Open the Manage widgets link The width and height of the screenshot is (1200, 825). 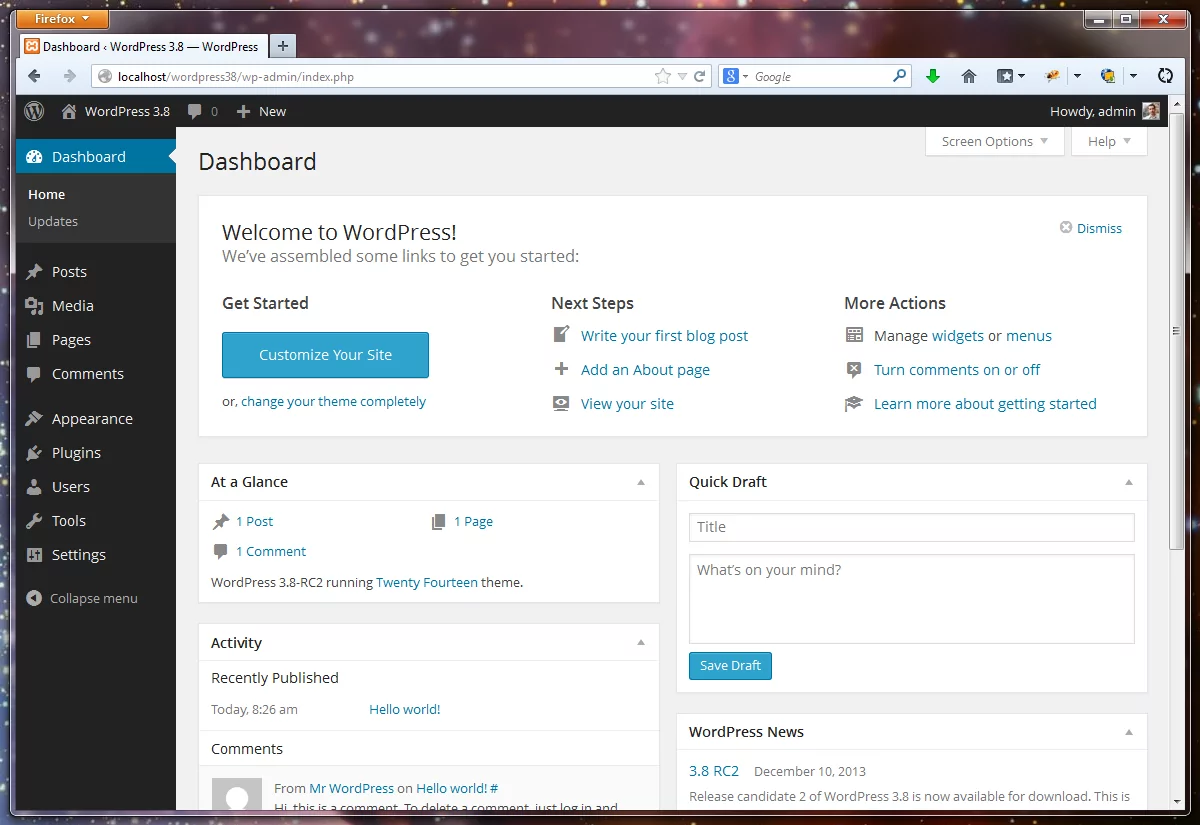[958, 336]
